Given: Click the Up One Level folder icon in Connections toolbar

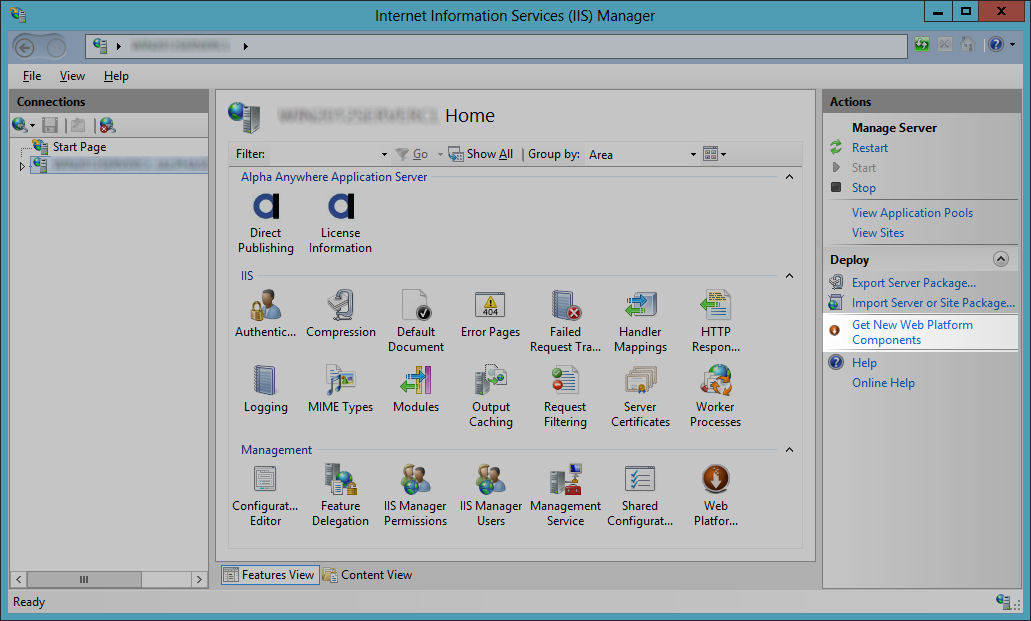Looking at the screenshot, I should coord(78,125).
